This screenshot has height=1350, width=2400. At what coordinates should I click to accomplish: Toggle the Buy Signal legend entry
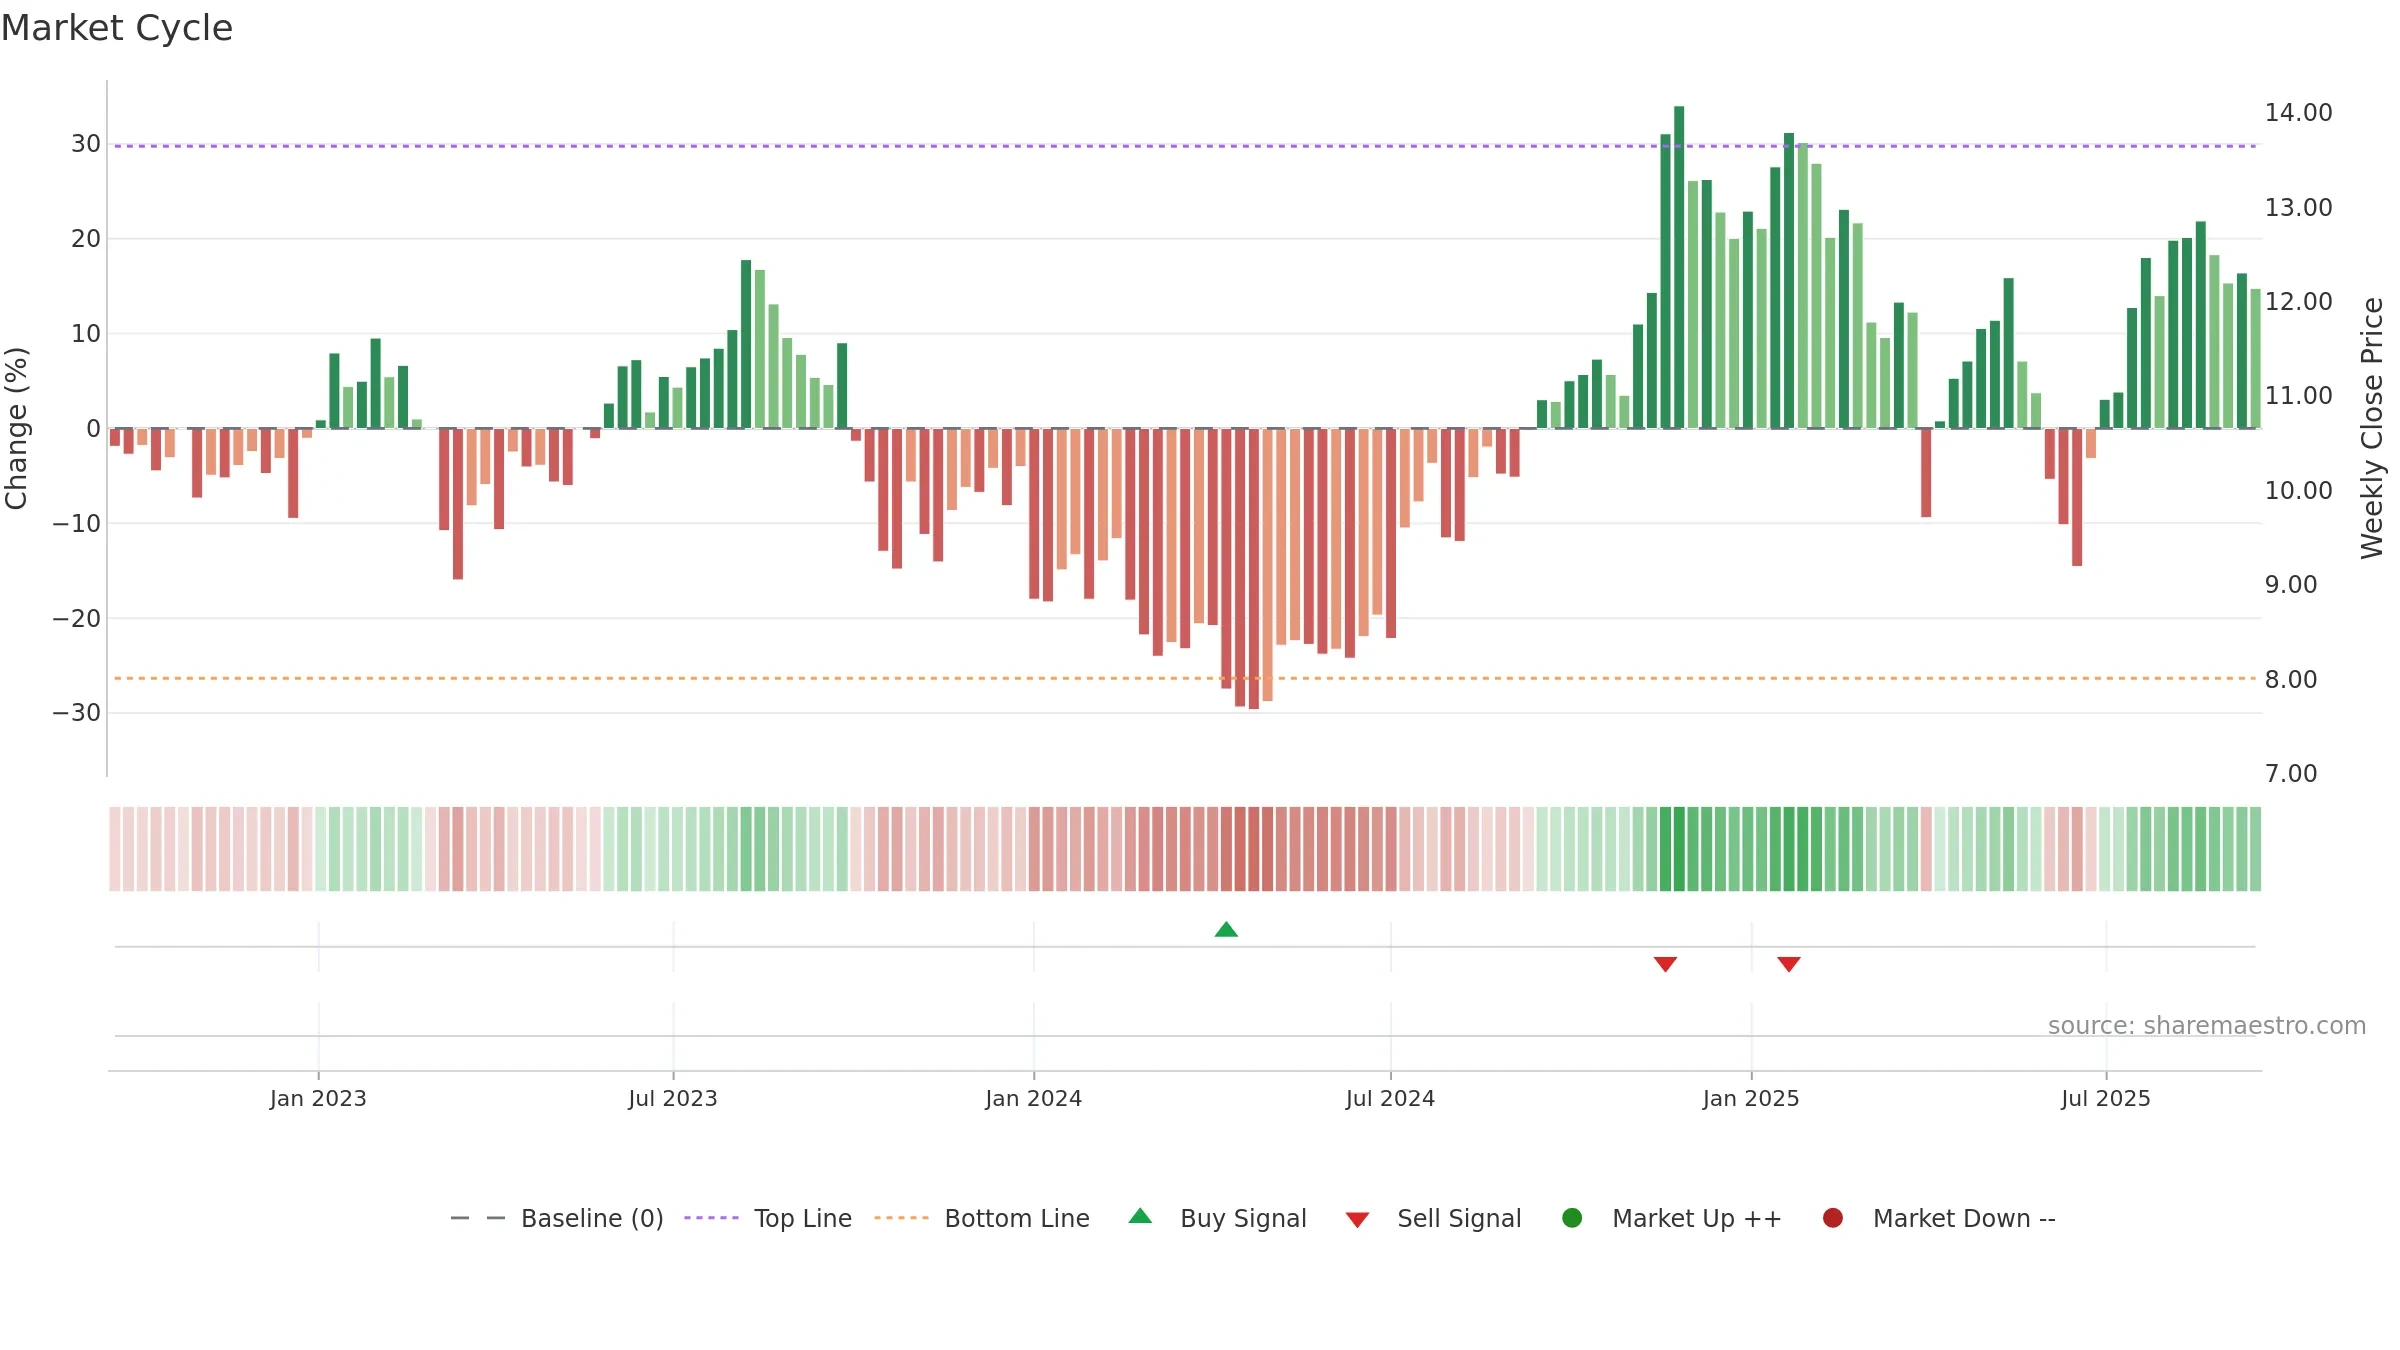pos(1217,1218)
